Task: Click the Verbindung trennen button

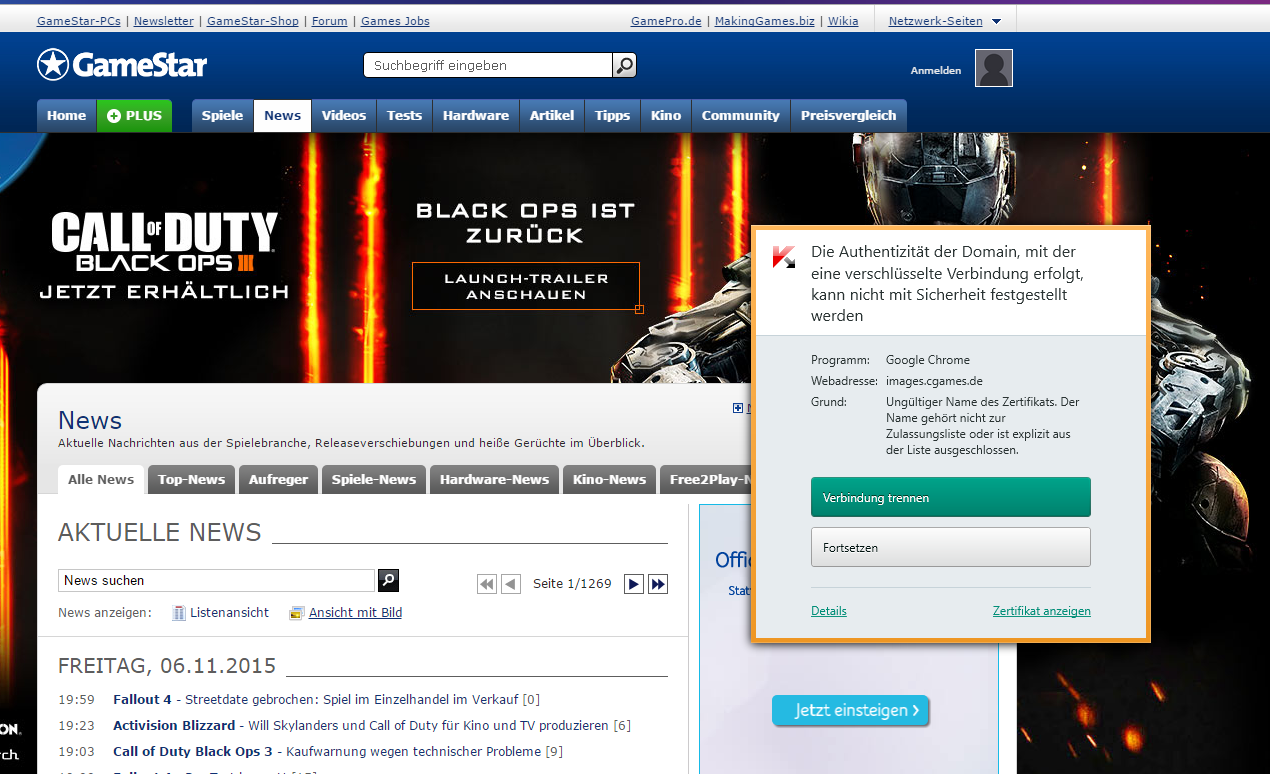Action: coord(950,497)
